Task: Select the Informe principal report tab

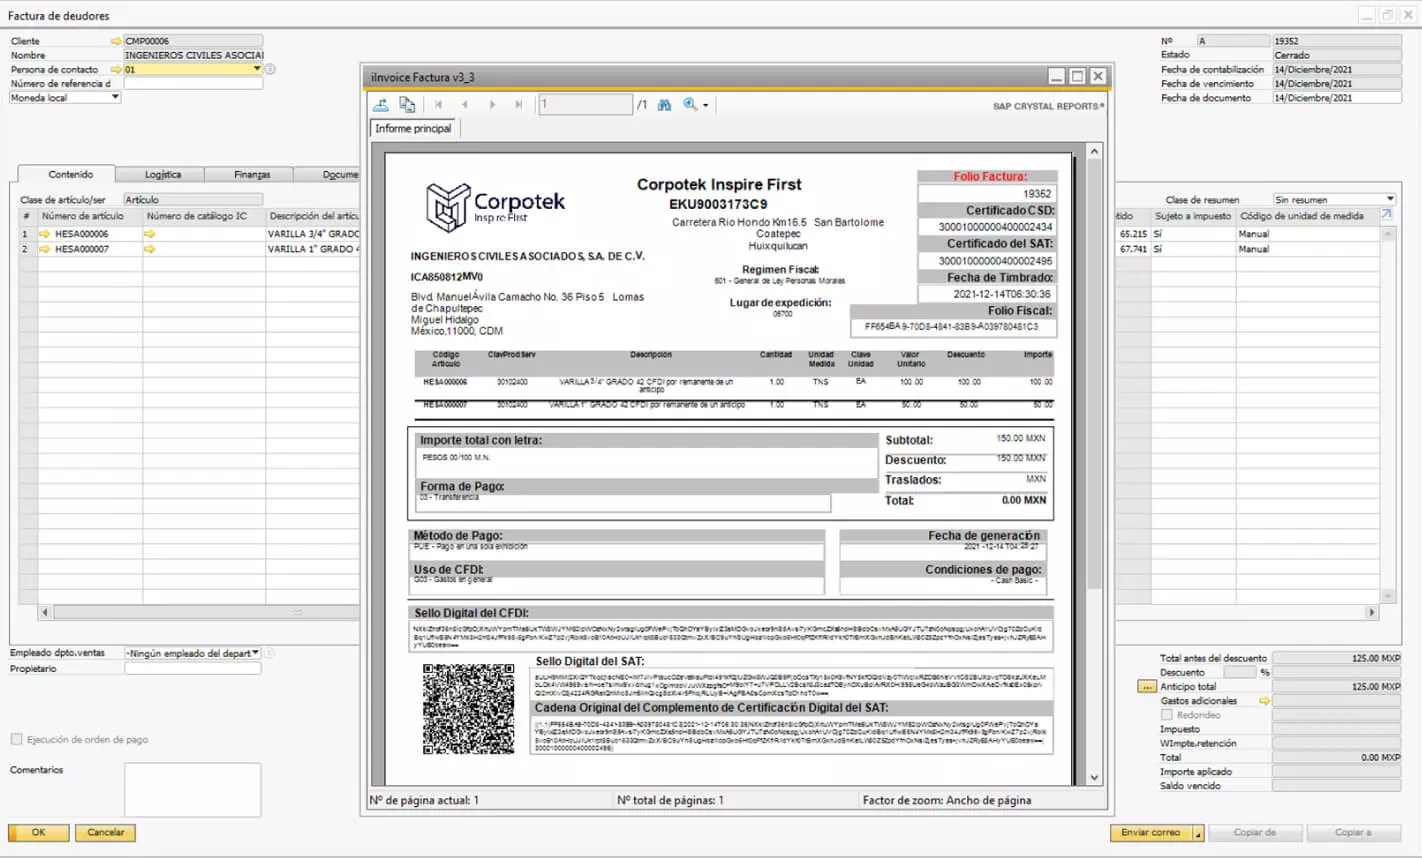Action: pos(413,129)
